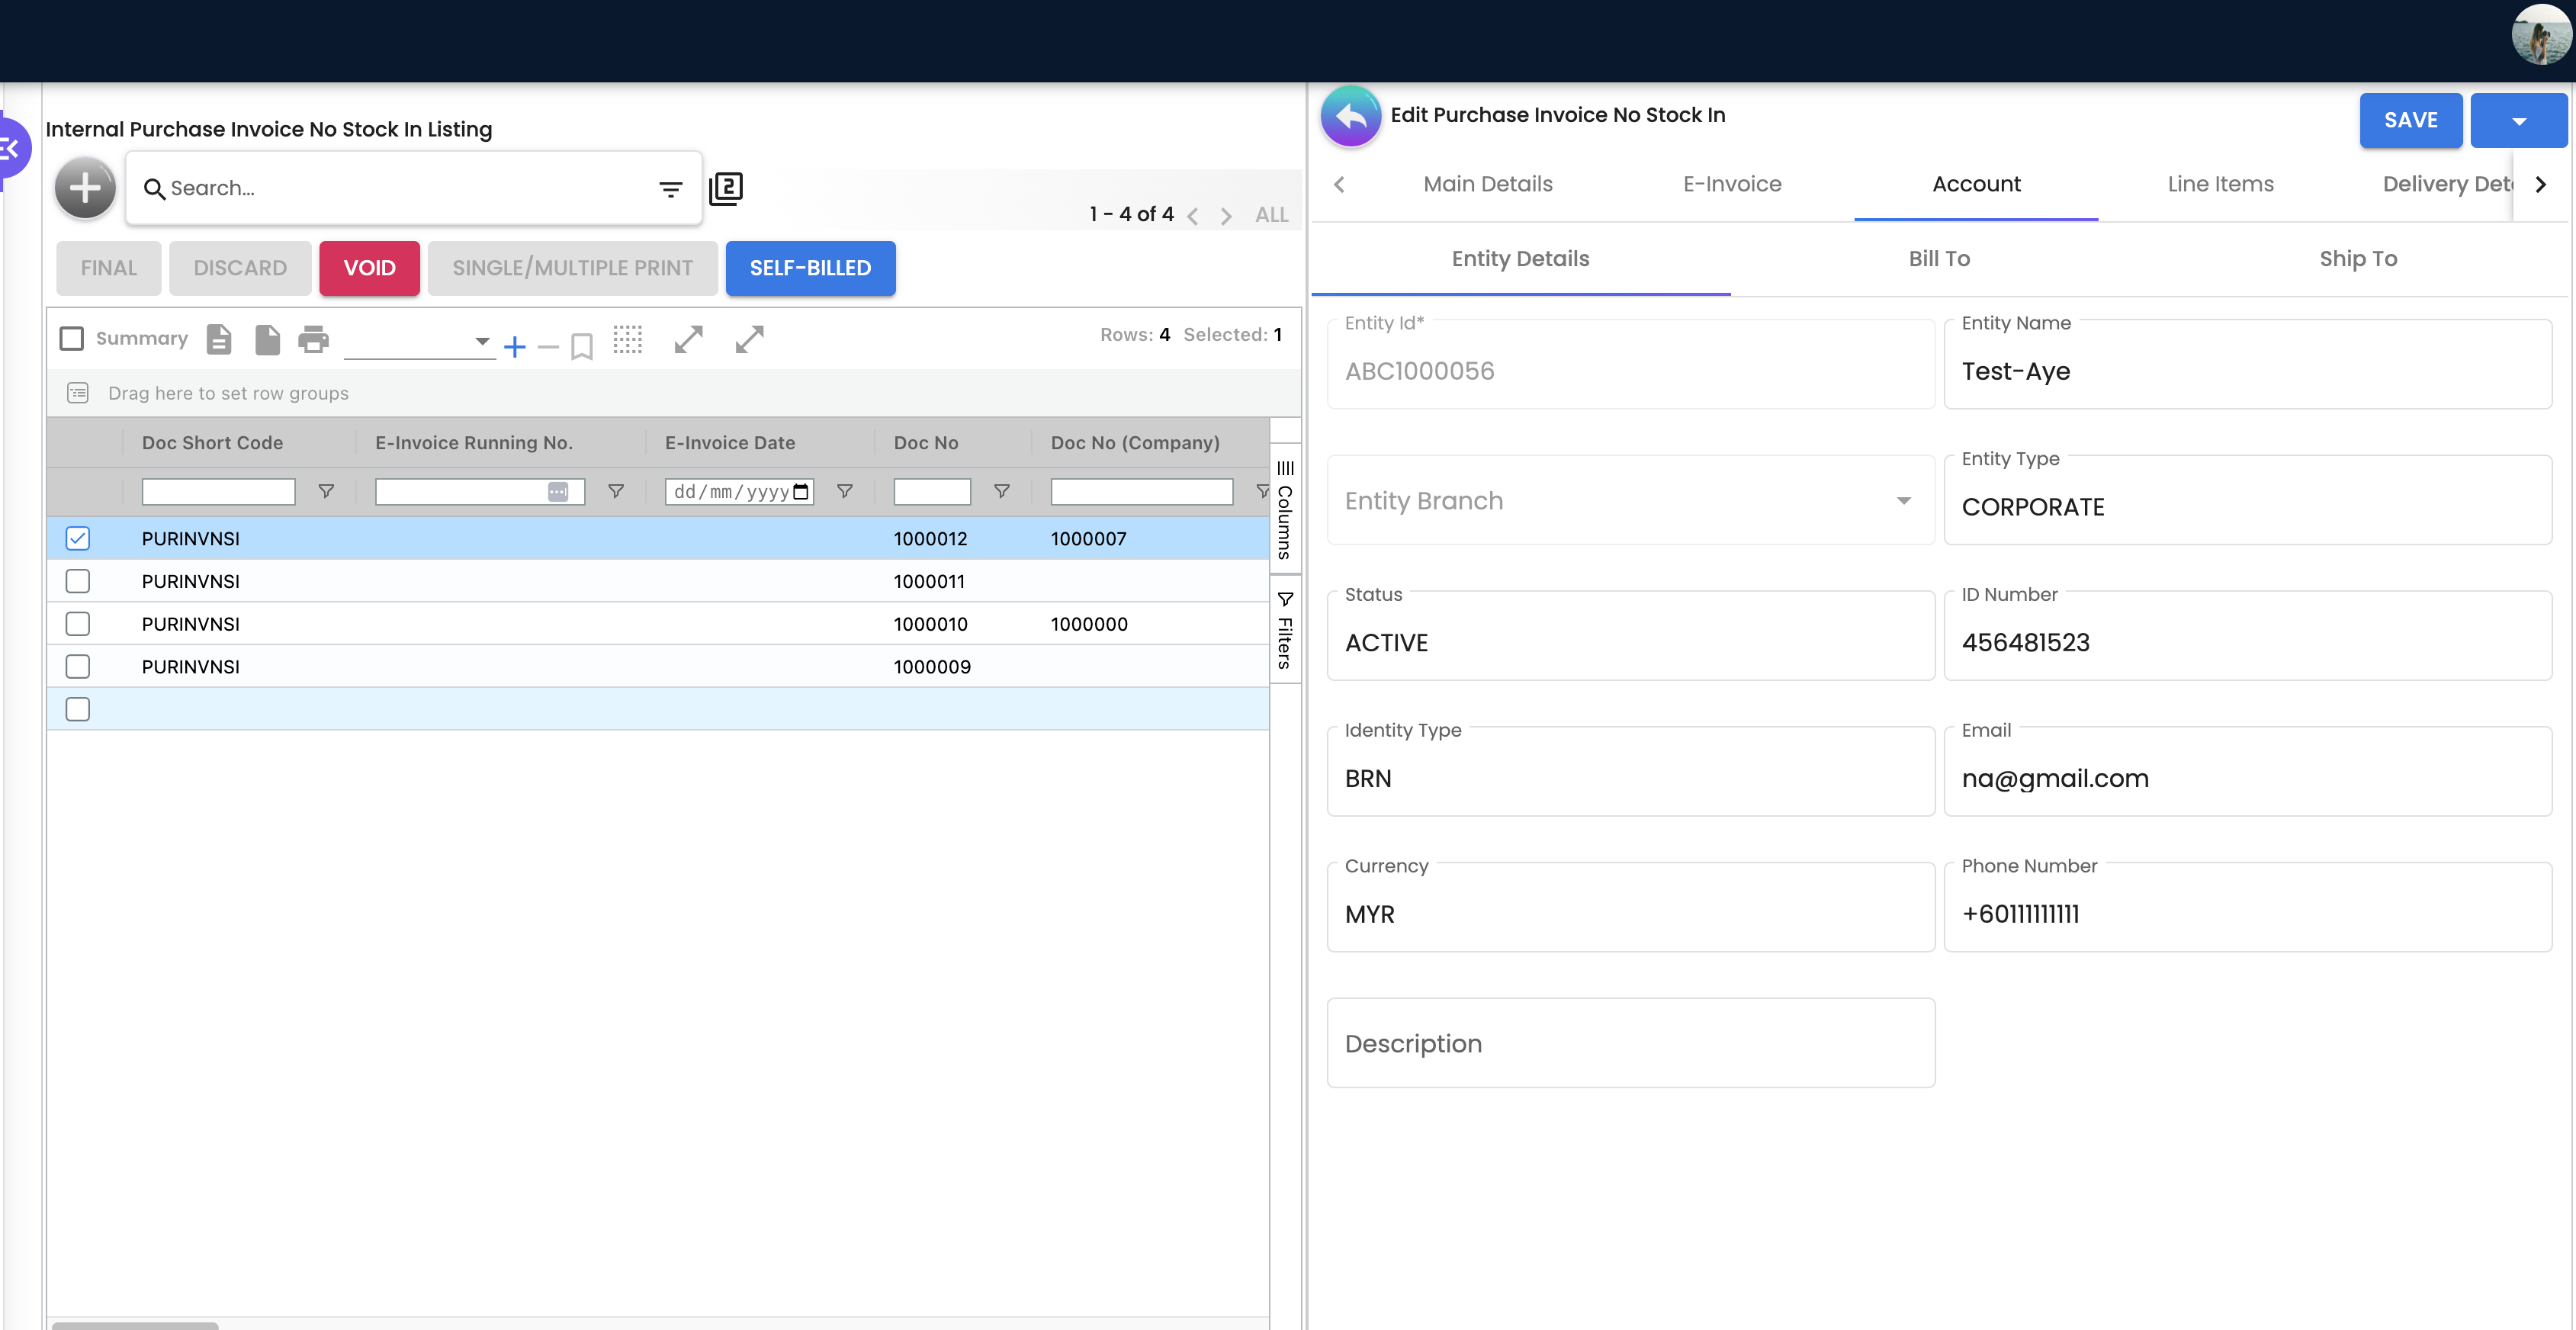The height and width of the screenshot is (1330, 2576).
Task: Go to previous page of results
Action: [1192, 215]
